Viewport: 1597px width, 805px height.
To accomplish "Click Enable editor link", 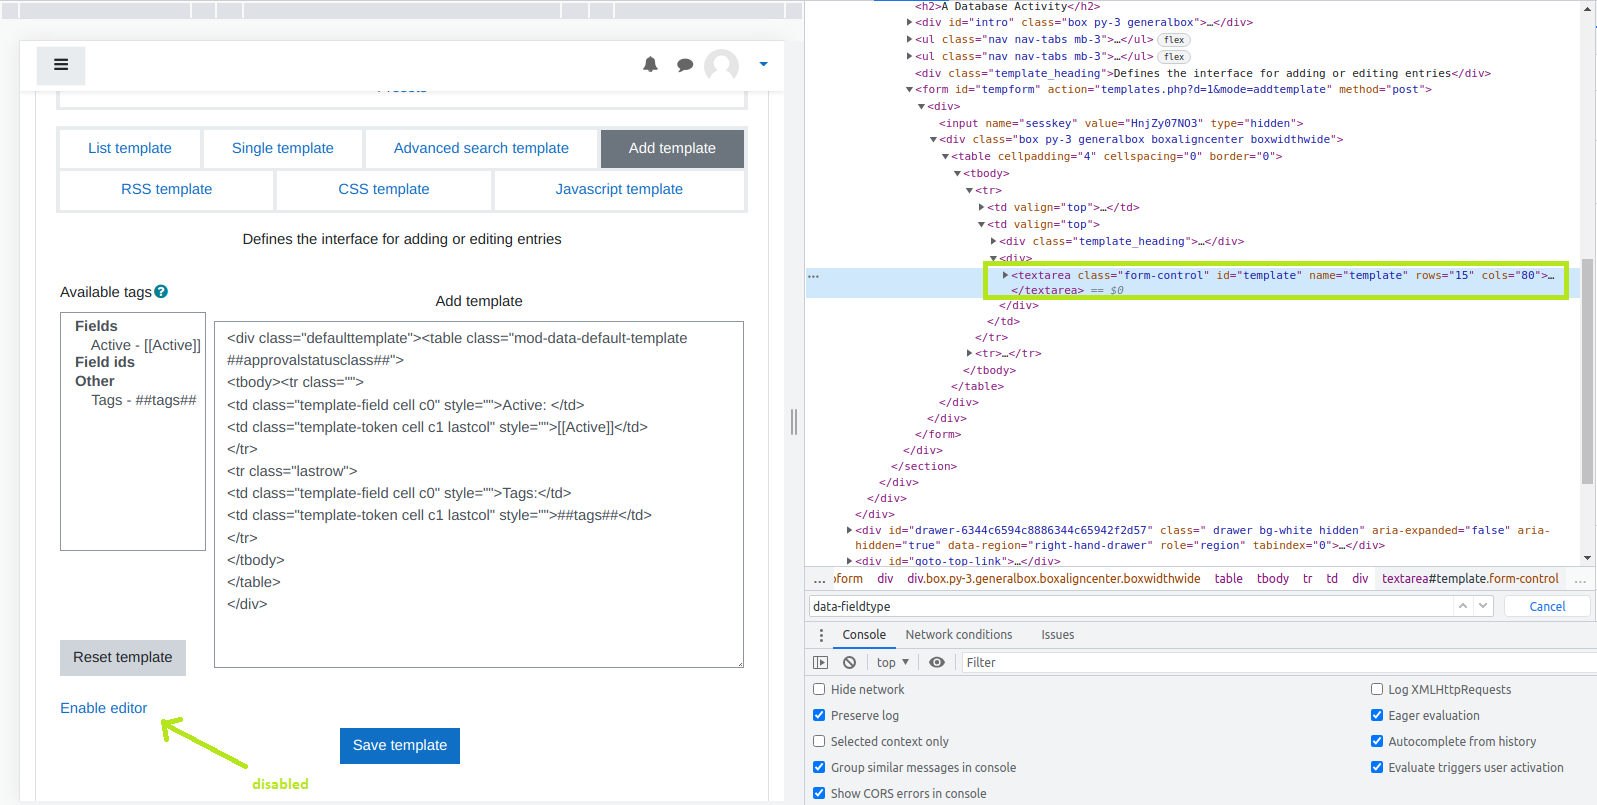I will 103,708.
